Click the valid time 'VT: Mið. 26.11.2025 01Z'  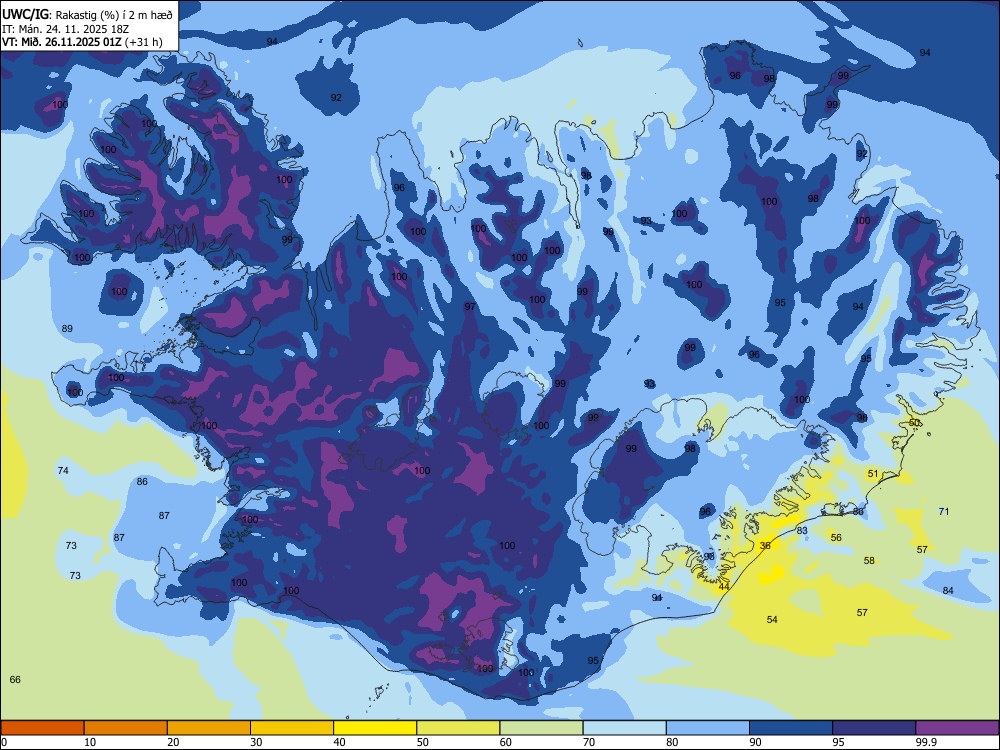(62, 42)
